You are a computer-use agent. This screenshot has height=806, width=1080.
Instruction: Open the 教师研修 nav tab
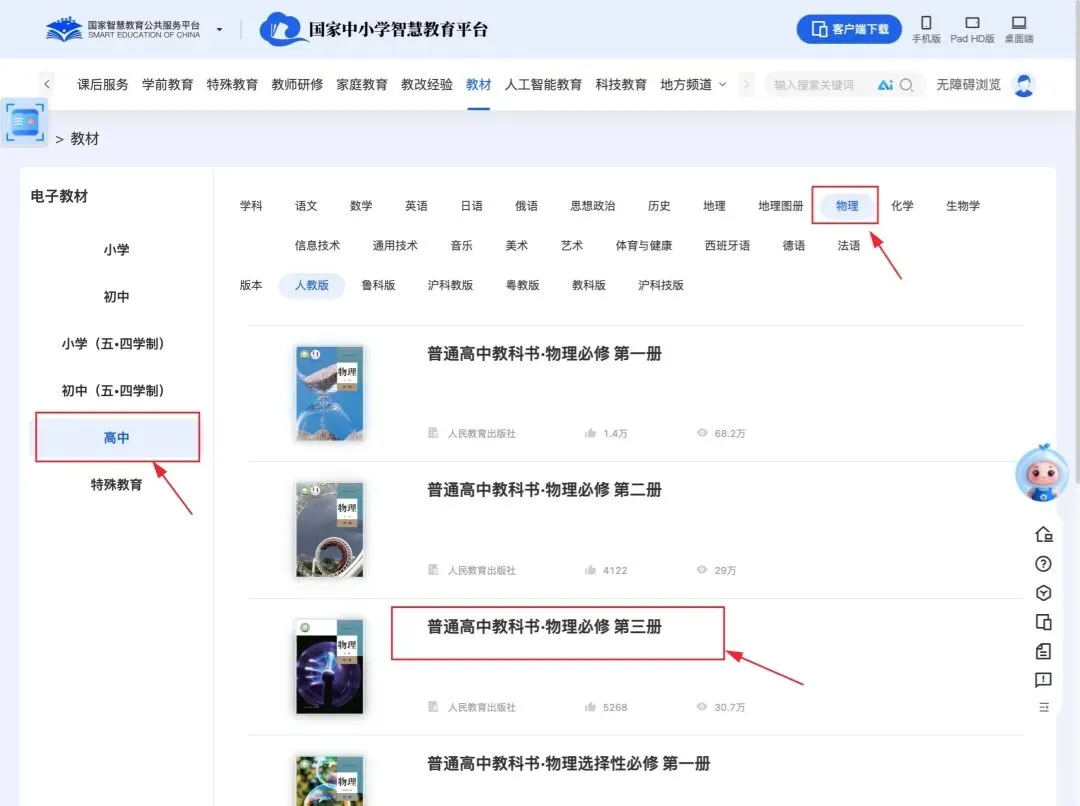point(297,85)
